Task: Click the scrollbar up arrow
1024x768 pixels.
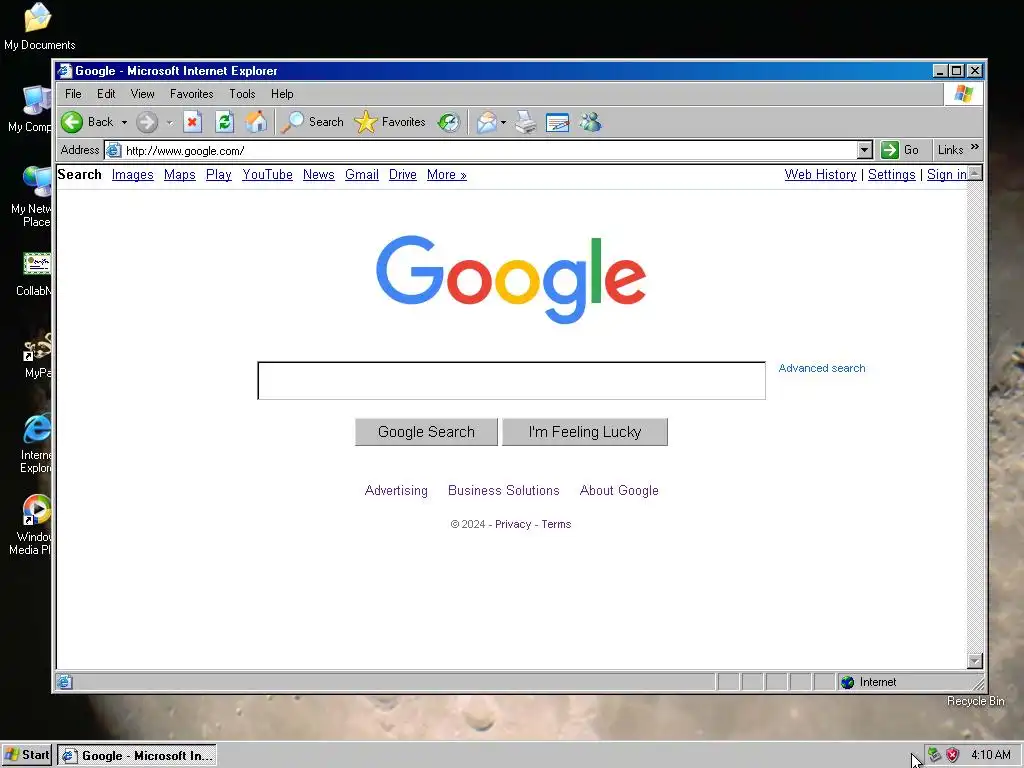Action: tap(975, 173)
